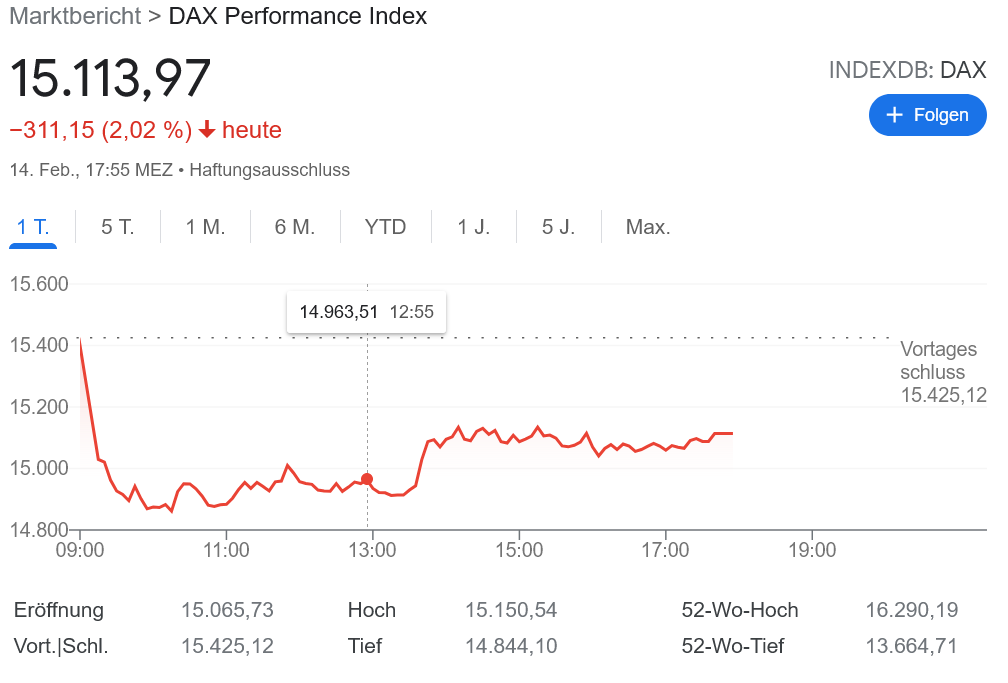Open the Haftungsausschluss disclaimer link
Viewport: 1008px width, 683px height.
coord(269,170)
